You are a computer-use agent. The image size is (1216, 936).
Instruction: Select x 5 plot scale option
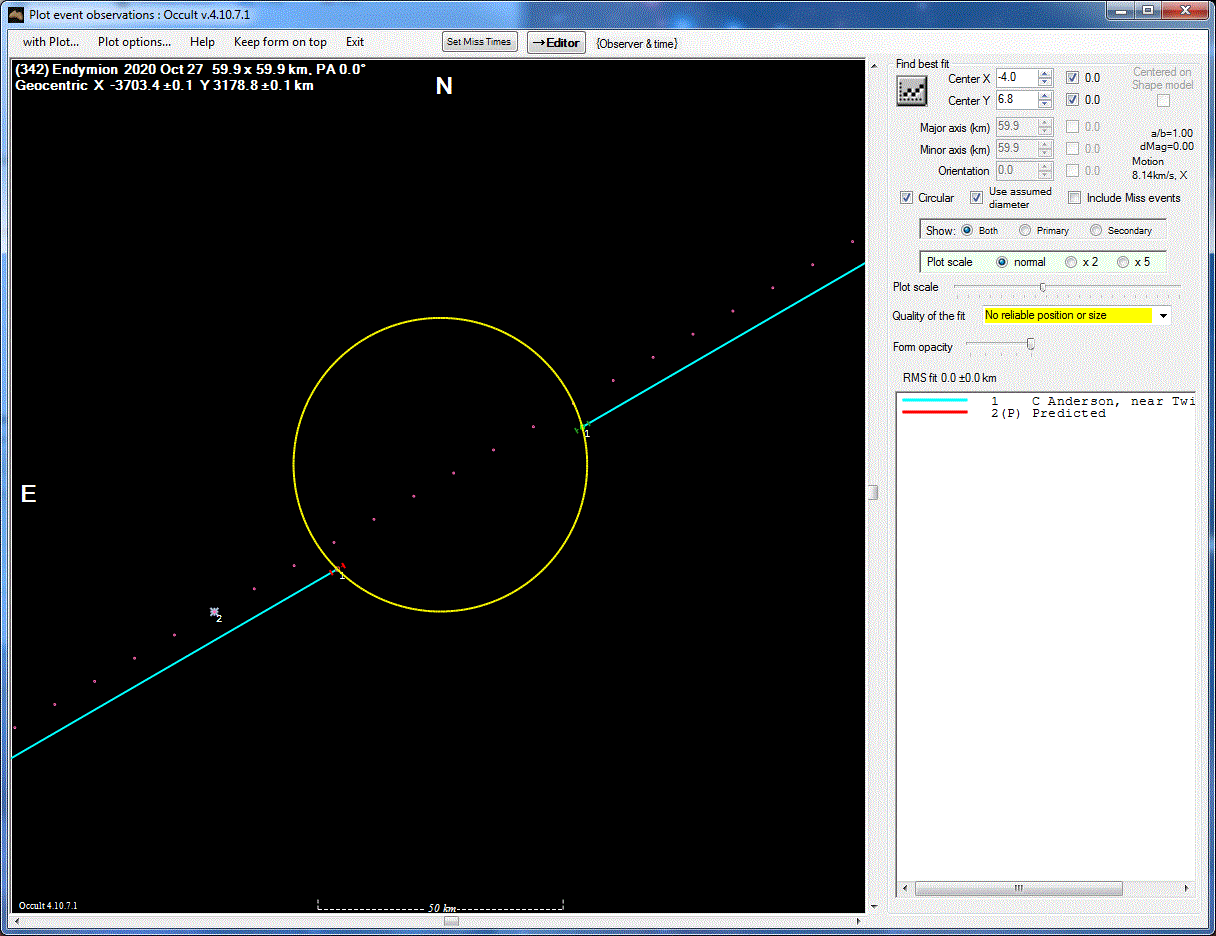coord(1123,262)
